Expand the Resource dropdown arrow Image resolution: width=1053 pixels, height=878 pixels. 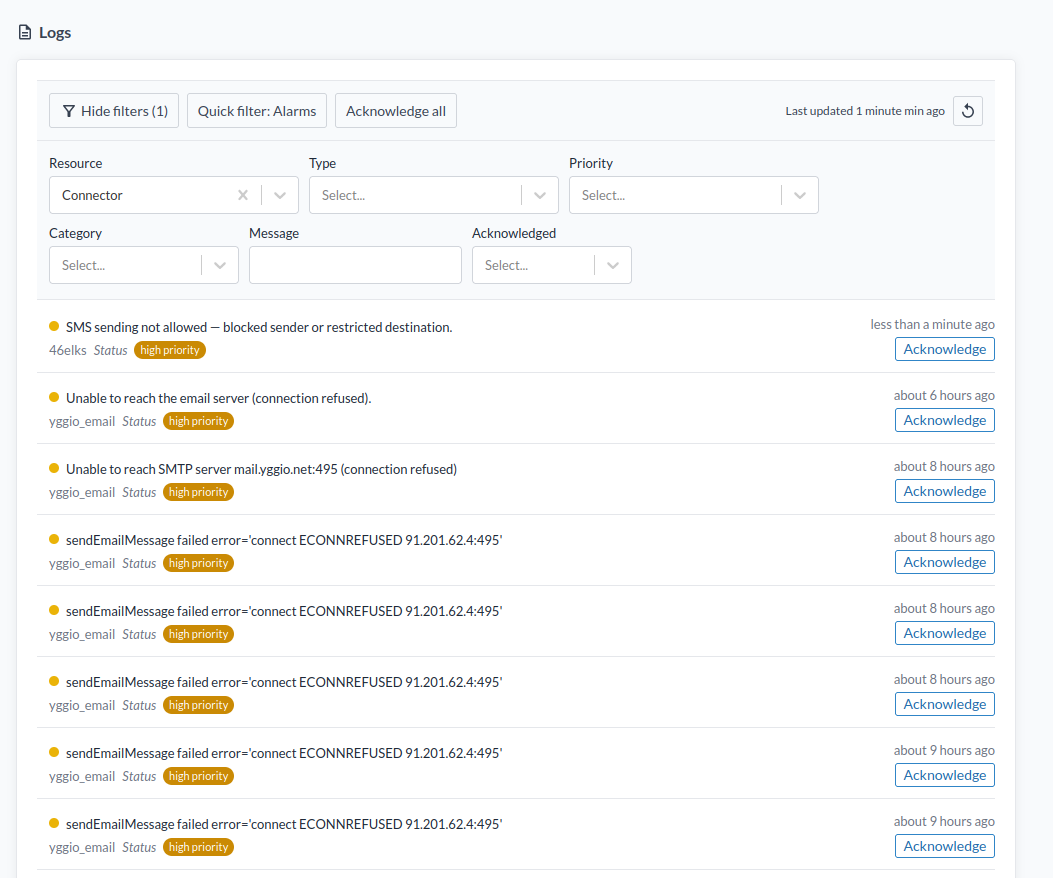pos(280,196)
